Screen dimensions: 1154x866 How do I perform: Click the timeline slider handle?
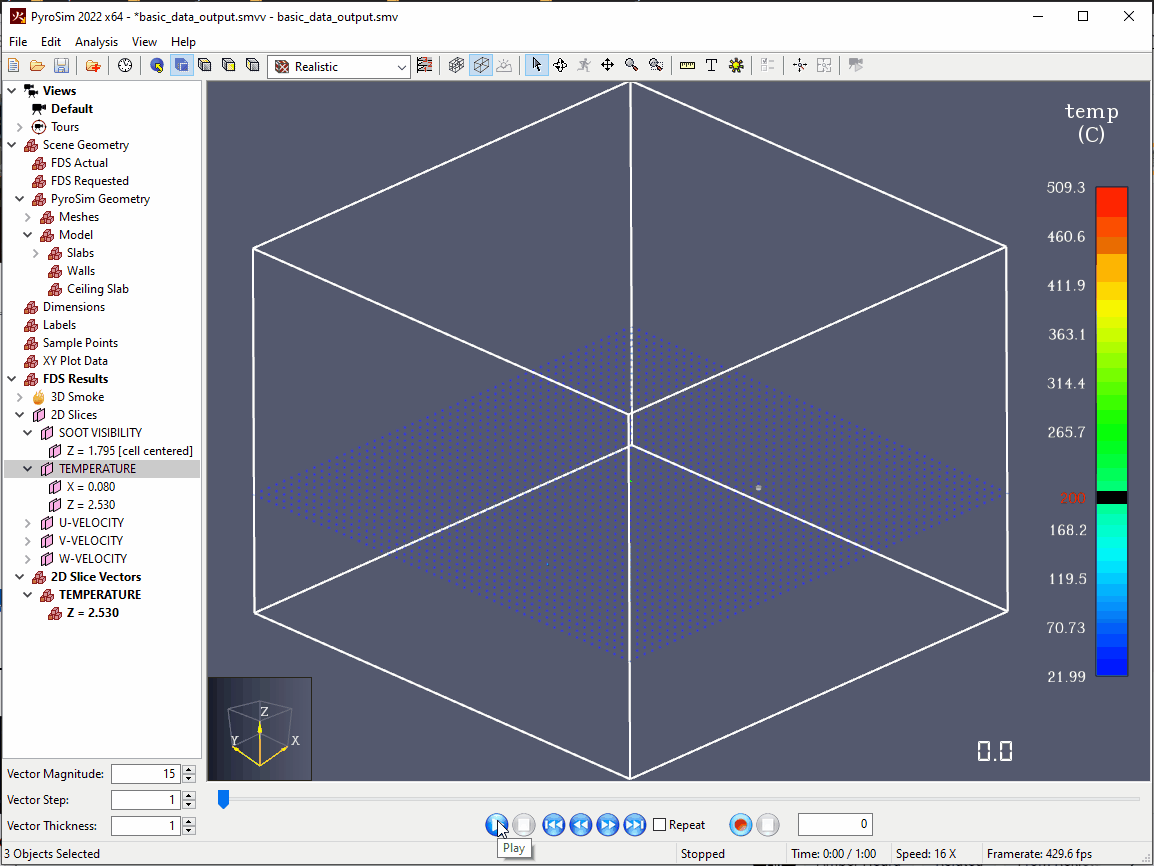click(224, 799)
